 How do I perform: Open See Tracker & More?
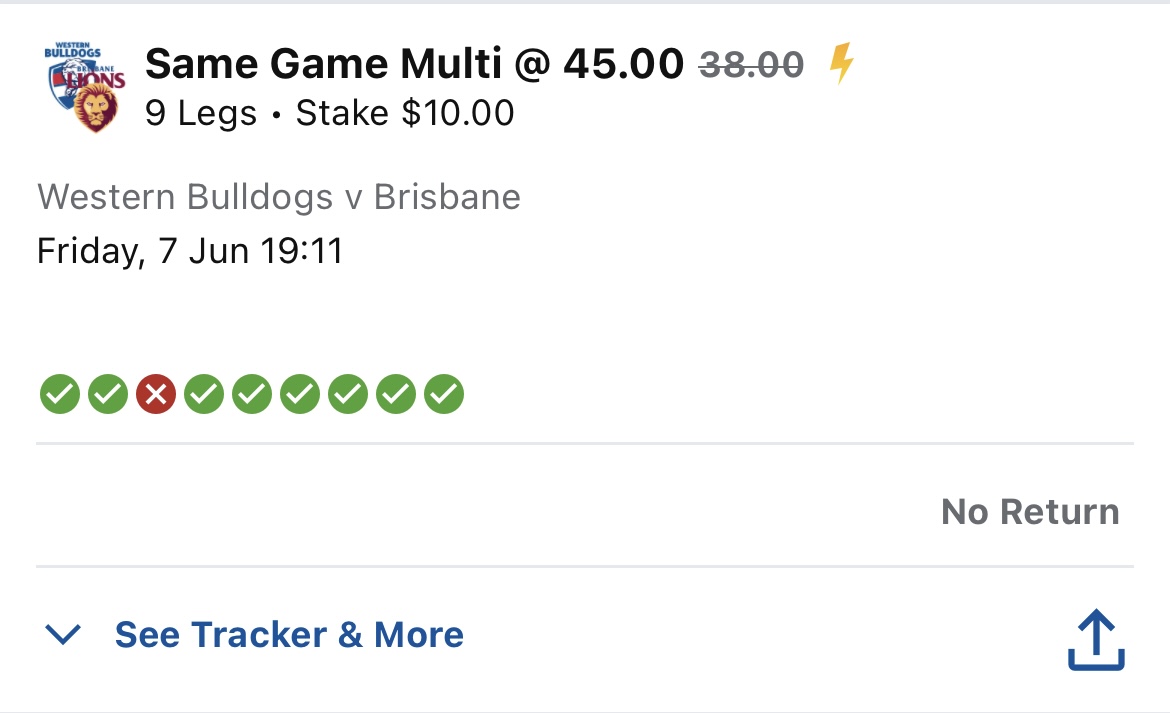(290, 635)
